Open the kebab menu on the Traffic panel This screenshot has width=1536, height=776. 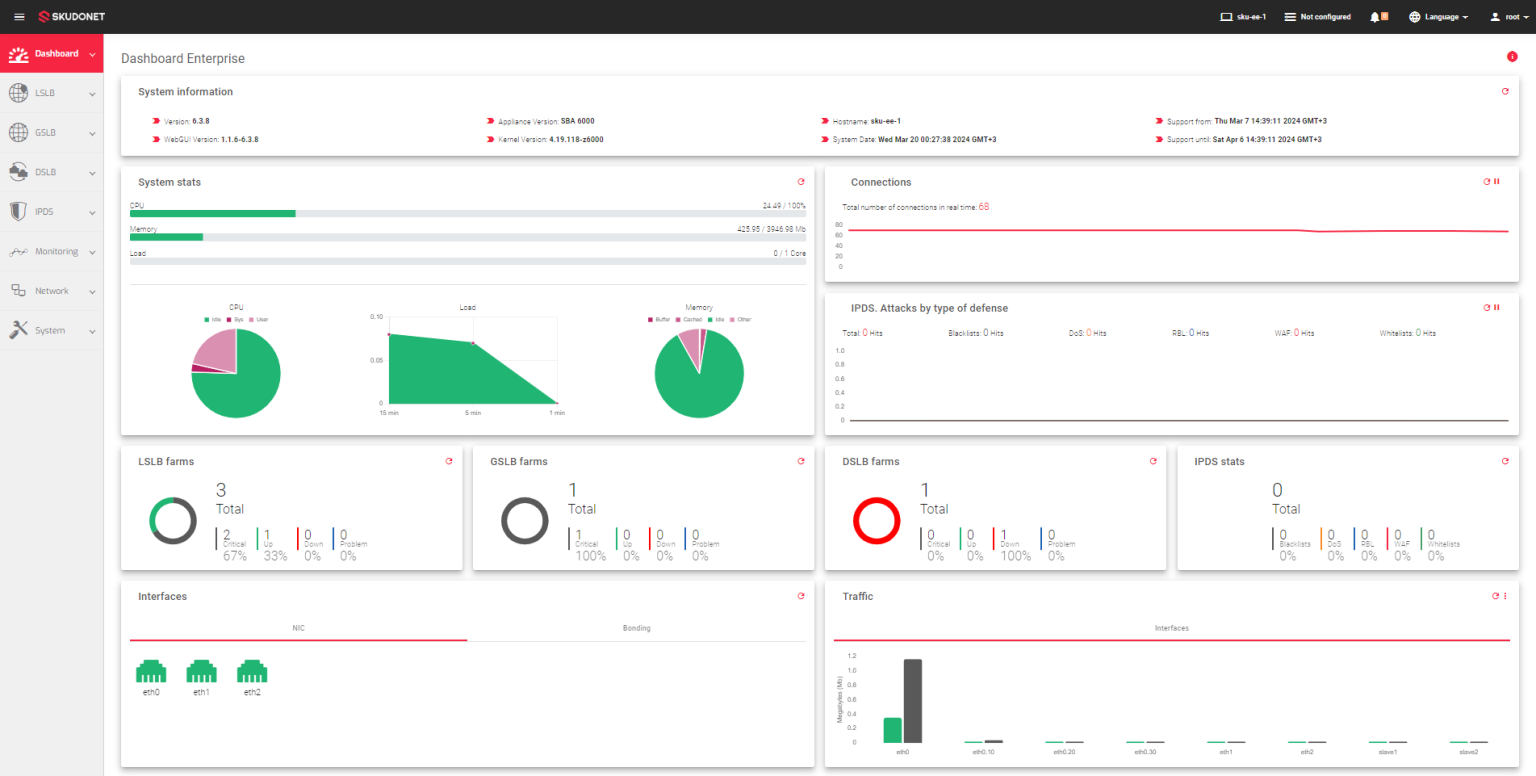pyautogui.click(x=1508, y=596)
